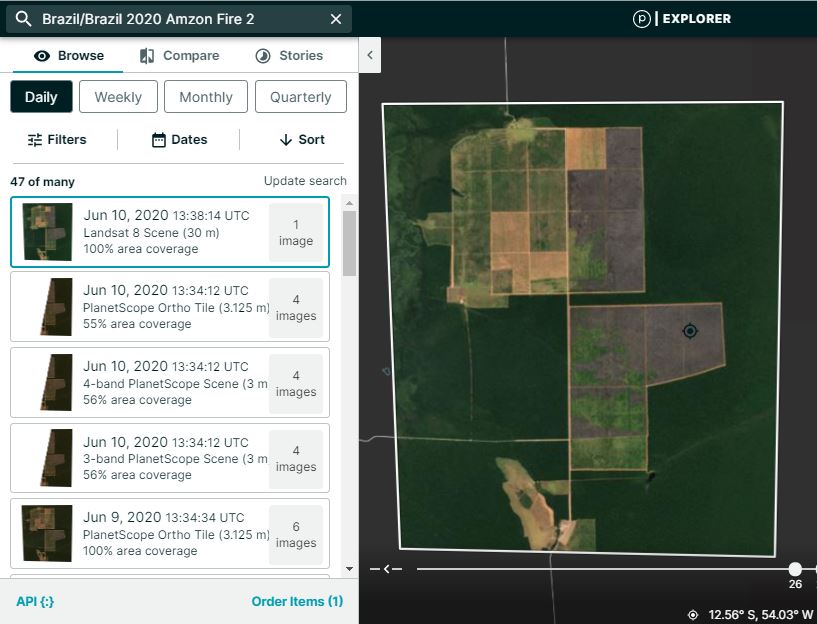Click the crosshair marker on map
The image size is (817, 624).
click(689, 331)
